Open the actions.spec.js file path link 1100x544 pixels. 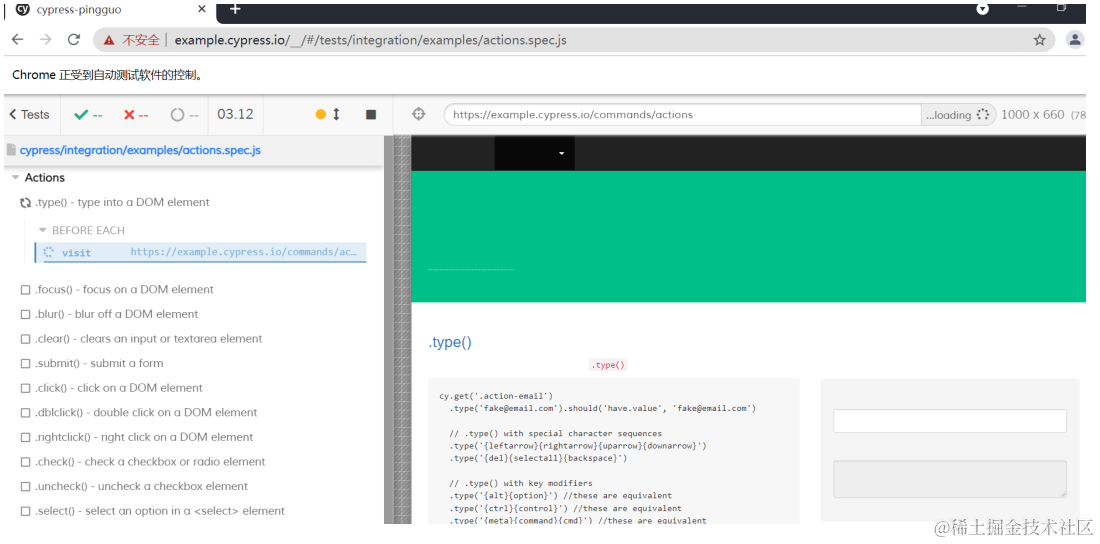140,150
